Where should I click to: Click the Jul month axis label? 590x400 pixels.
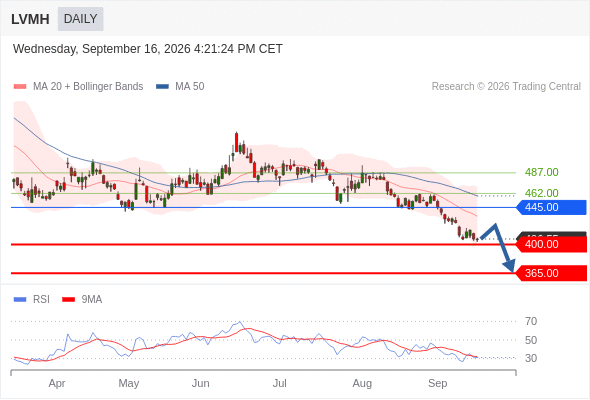click(280, 383)
